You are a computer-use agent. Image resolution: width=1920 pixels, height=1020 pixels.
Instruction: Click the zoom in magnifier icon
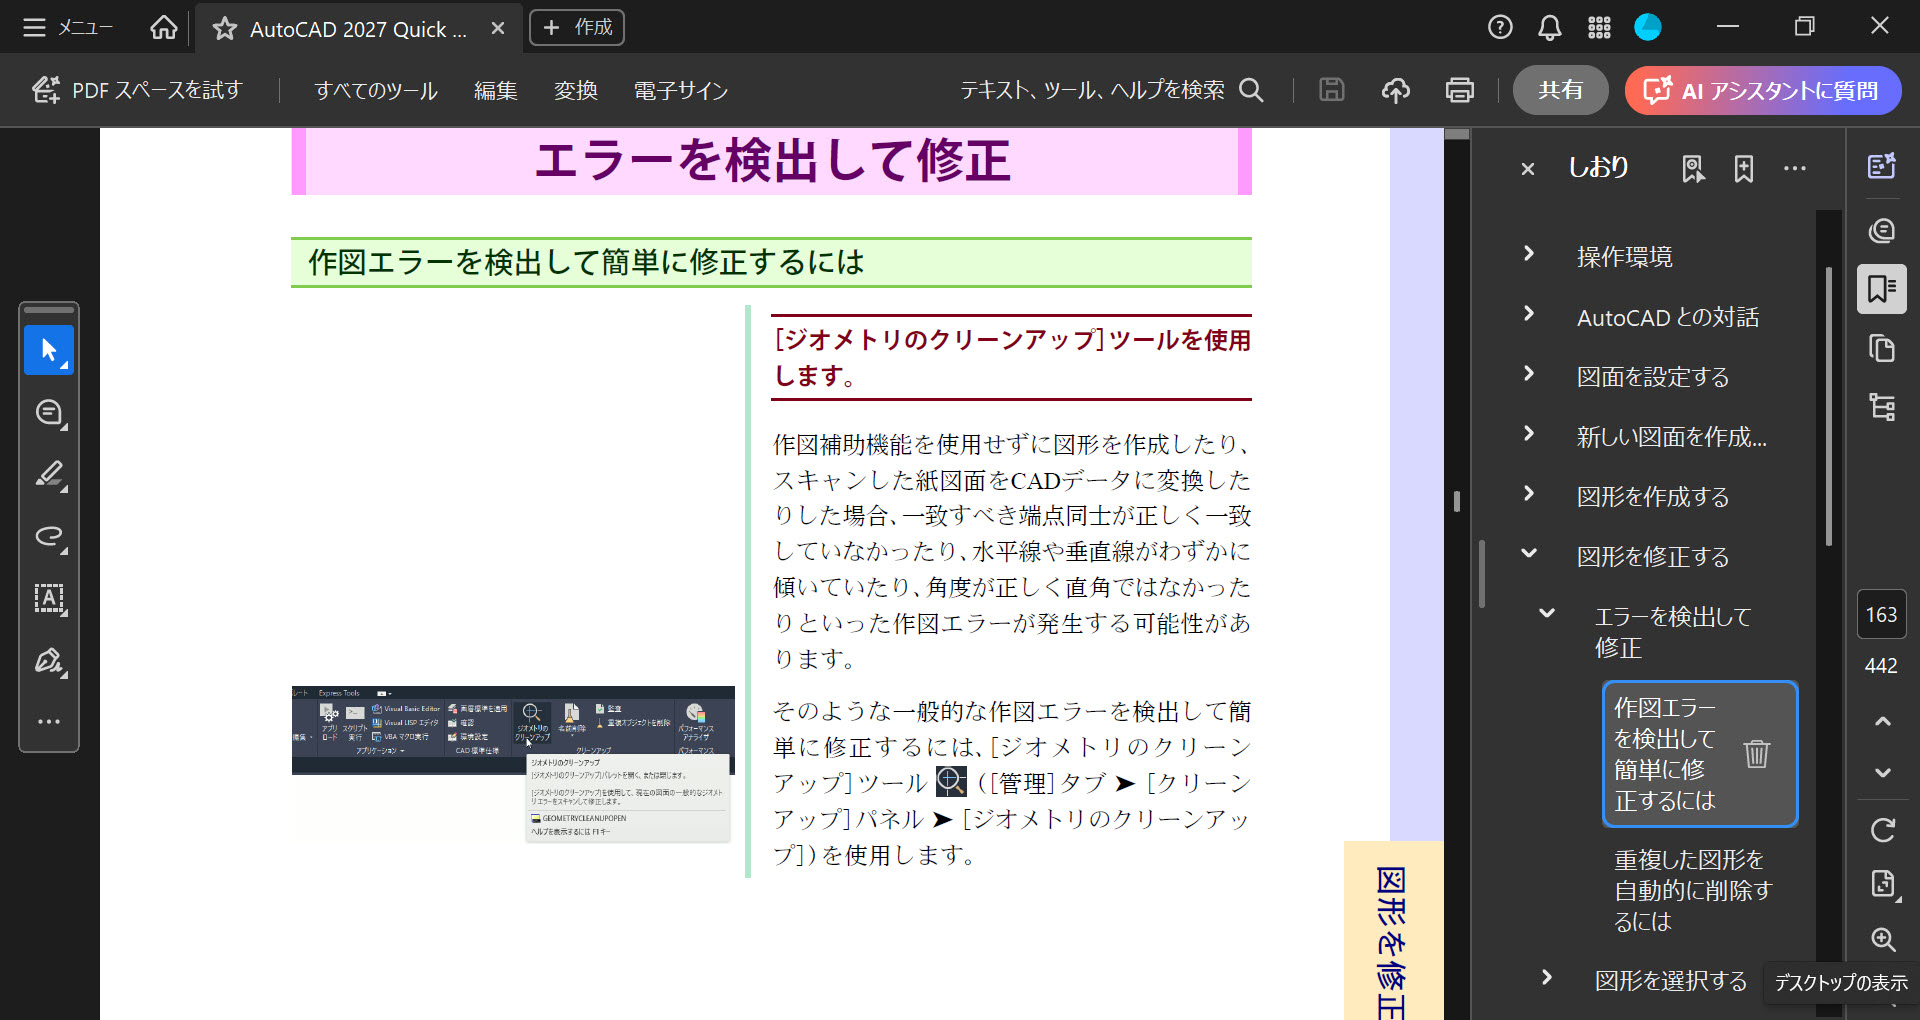coord(1882,939)
